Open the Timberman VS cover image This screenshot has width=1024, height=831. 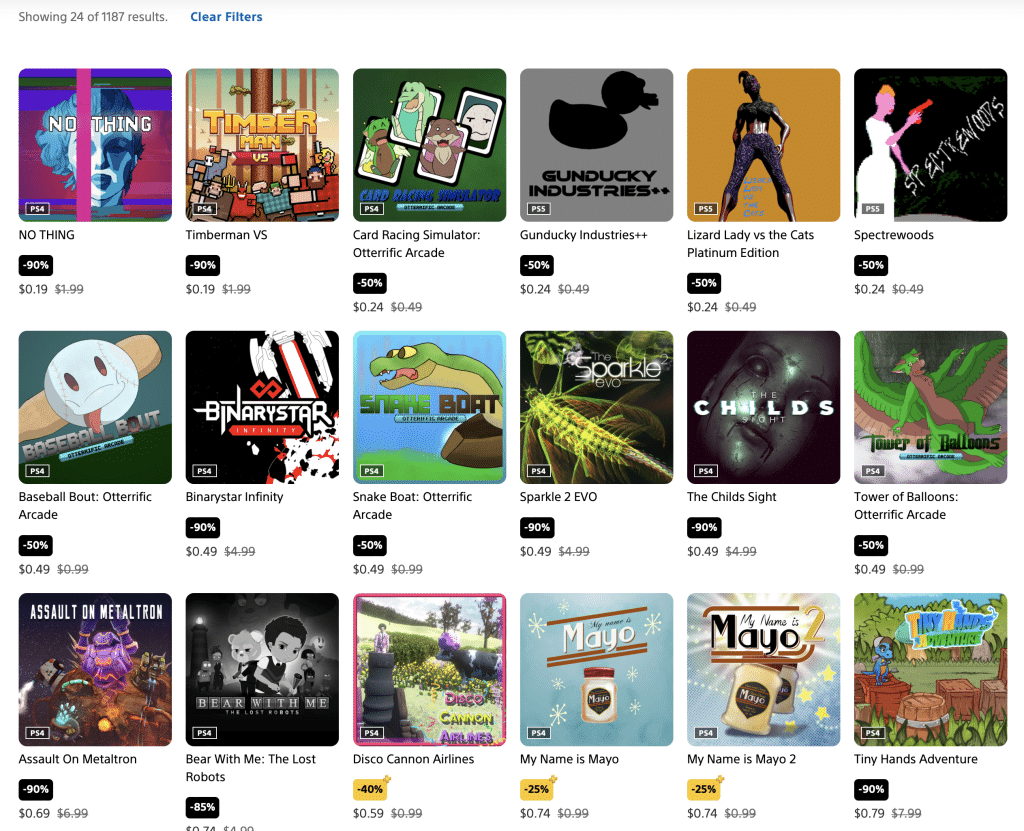(262, 145)
